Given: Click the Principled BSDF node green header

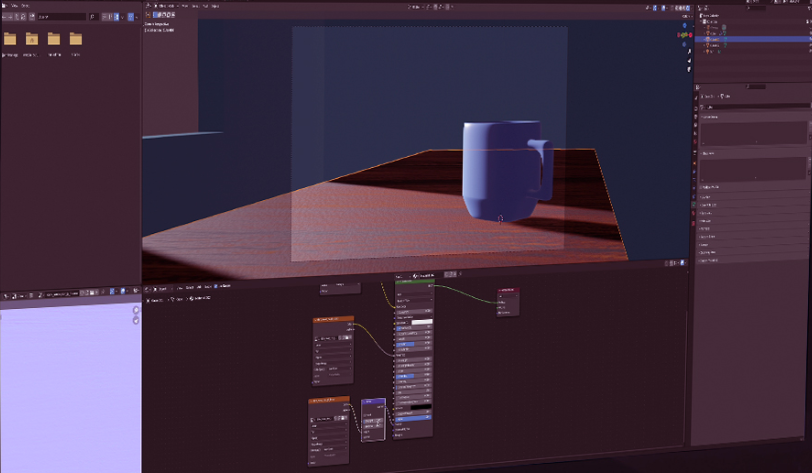Looking at the screenshot, I should [x=414, y=281].
